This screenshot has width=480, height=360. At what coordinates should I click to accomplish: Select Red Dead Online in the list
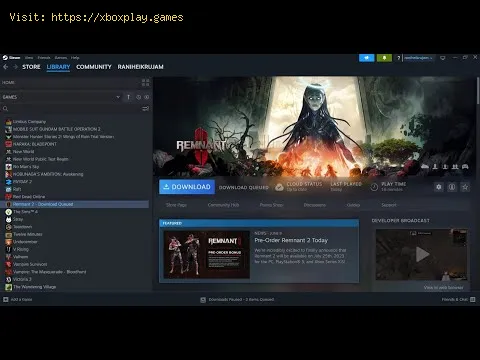(29, 197)
